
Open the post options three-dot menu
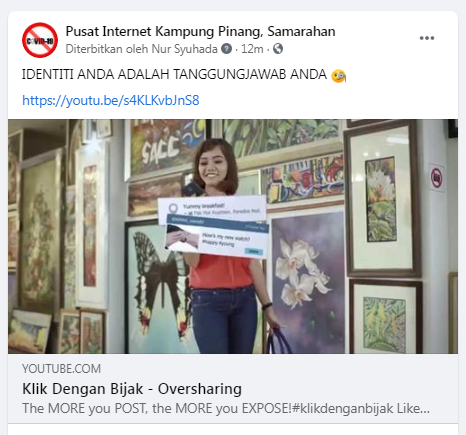click(427, 38)
